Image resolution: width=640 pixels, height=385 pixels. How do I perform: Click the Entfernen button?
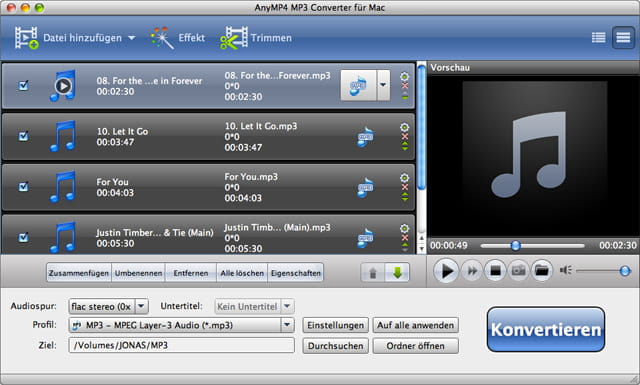[191, 273]
